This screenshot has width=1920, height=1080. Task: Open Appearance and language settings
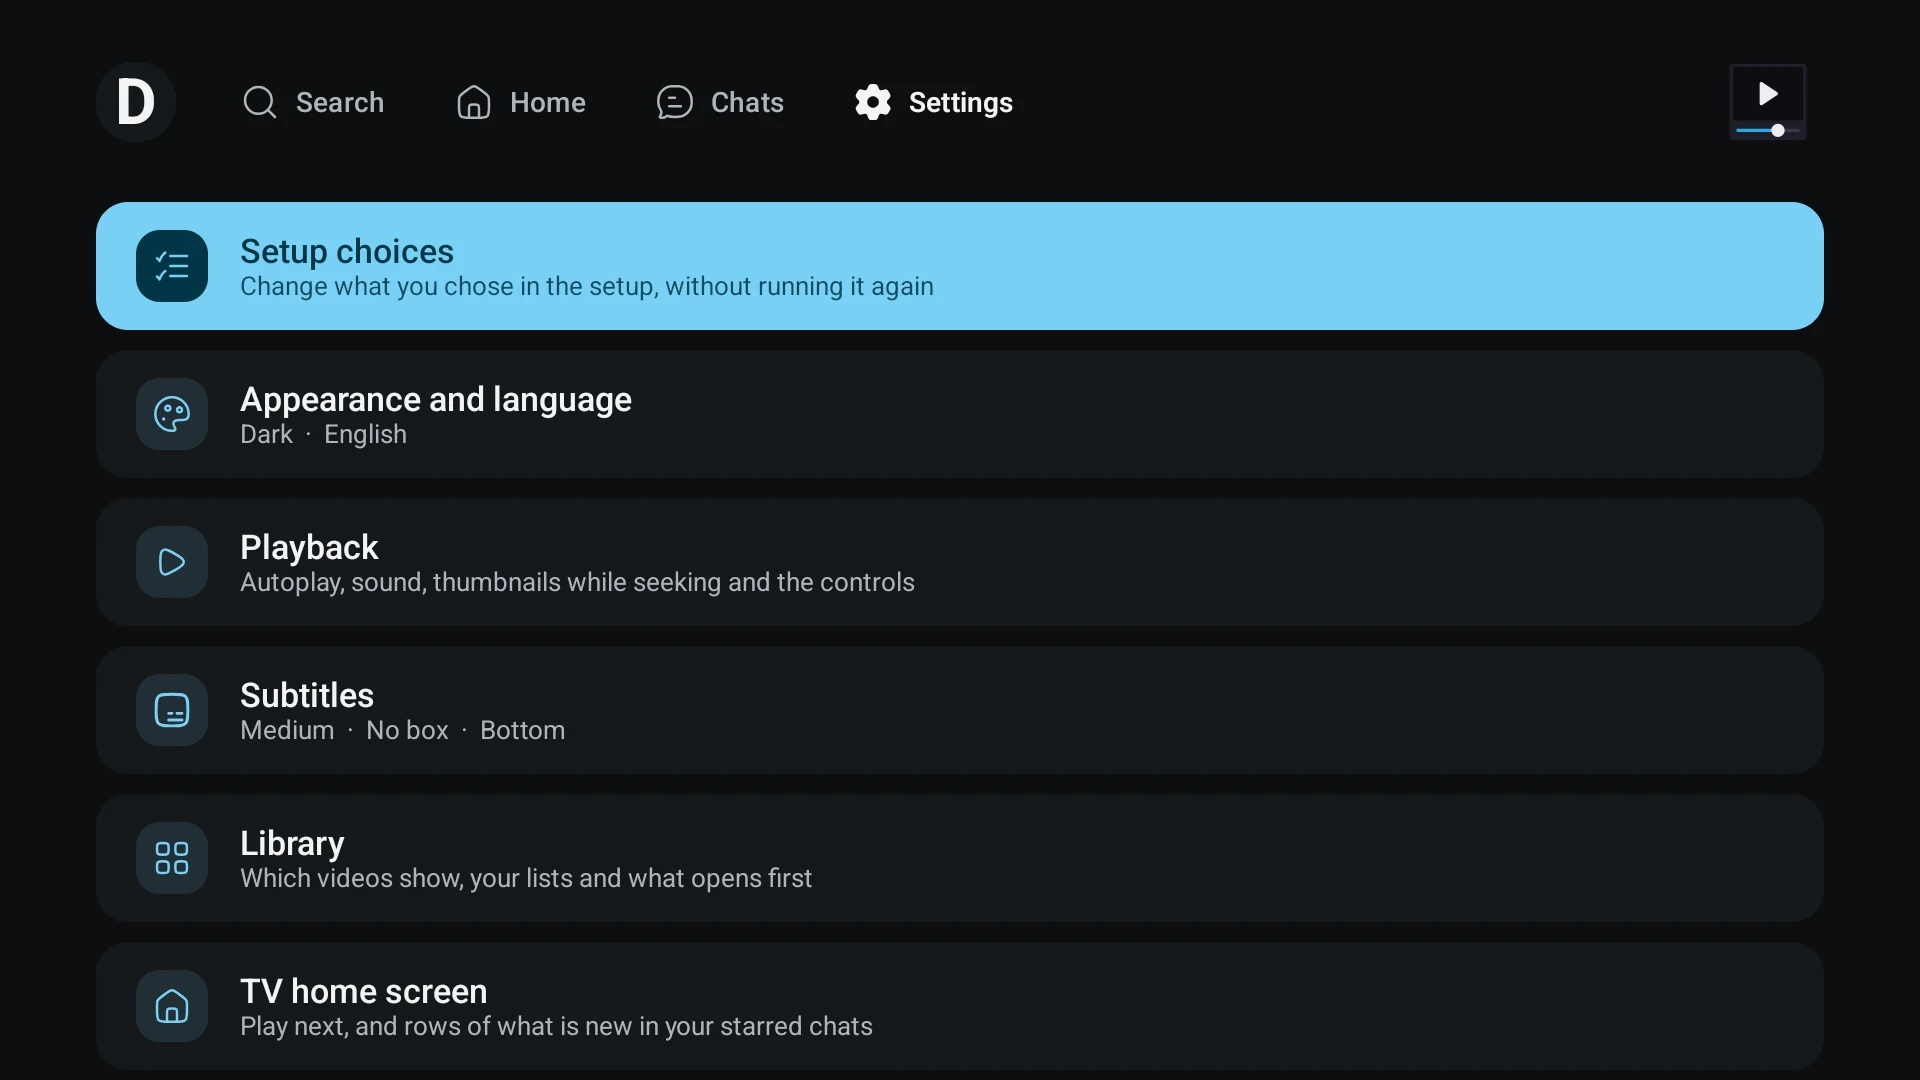(960, 414)
